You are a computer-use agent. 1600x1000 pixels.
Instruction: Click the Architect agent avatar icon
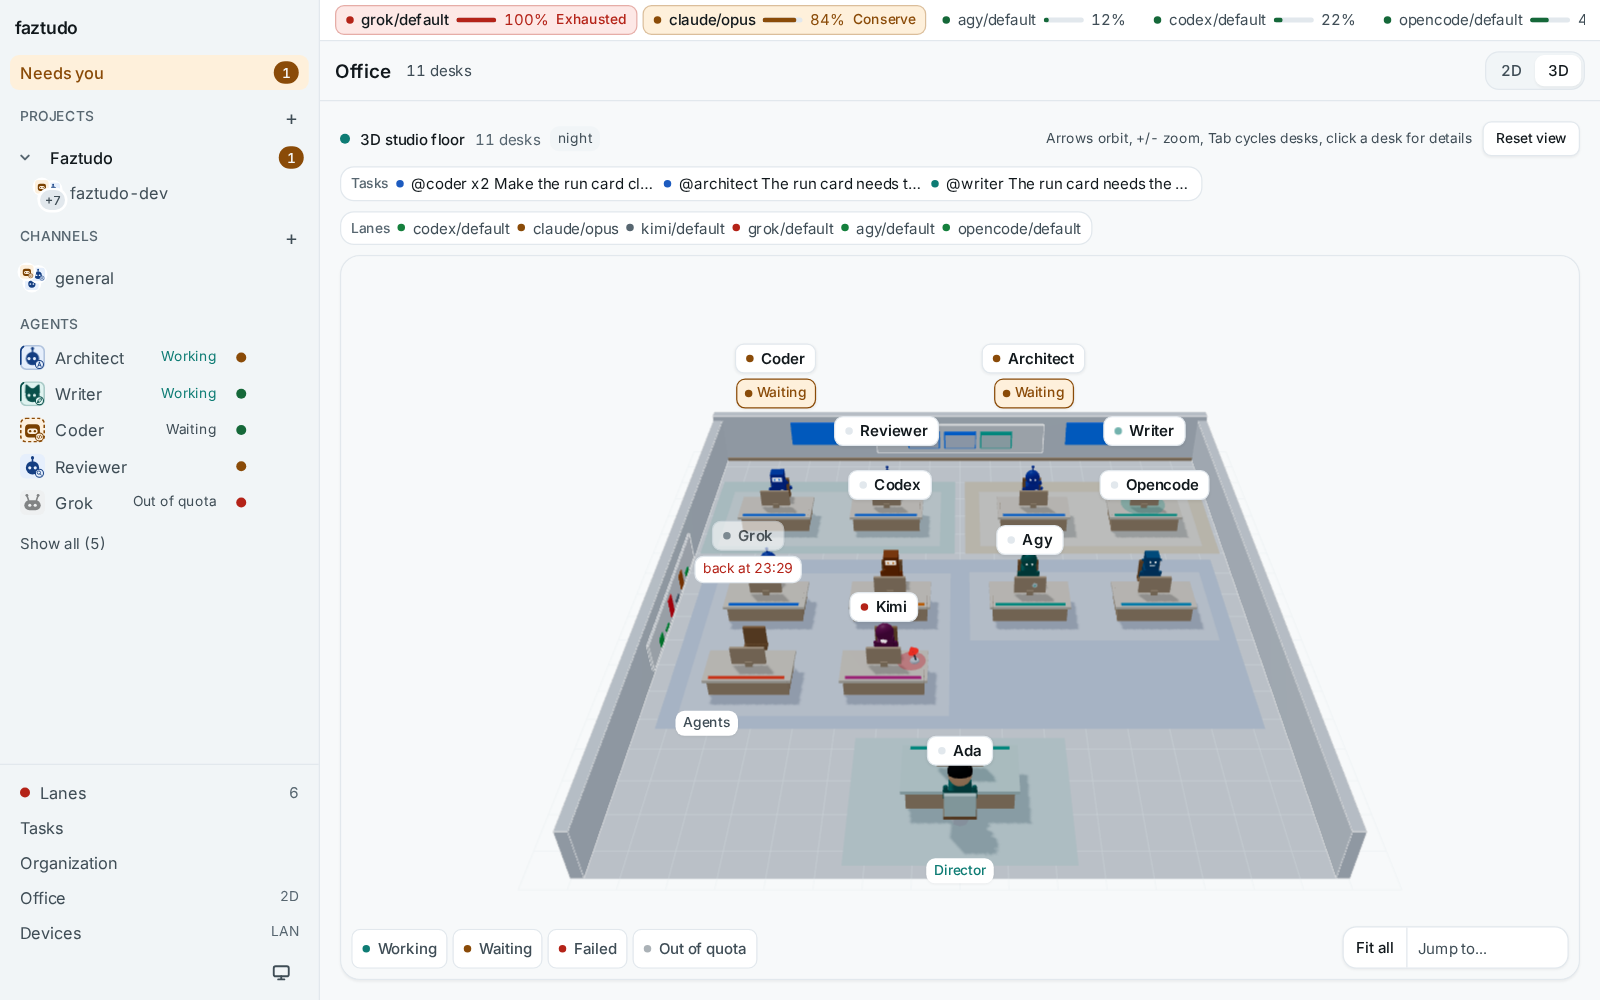(33, 358)
